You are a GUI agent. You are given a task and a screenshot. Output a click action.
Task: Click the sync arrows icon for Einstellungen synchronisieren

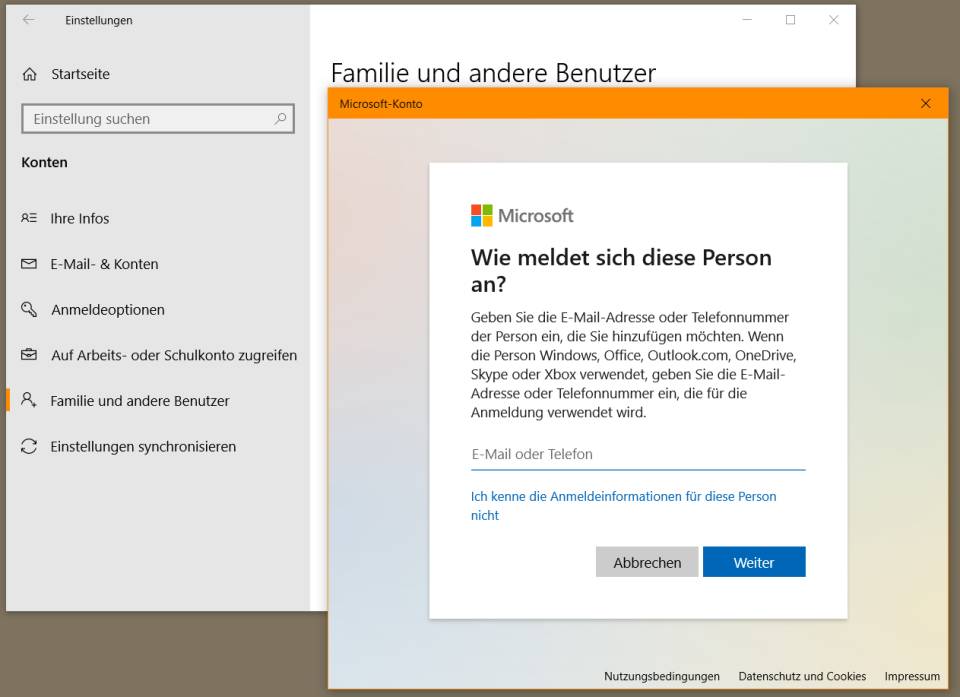click(x=29, y=446)
